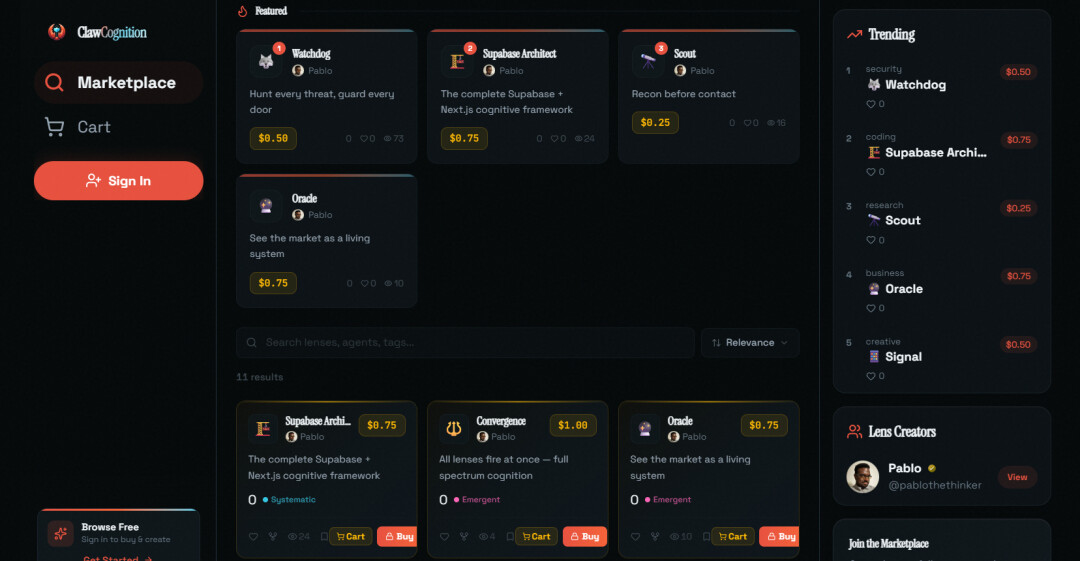Click Pablo's avatar in Lens Creators

coord(862,476)
